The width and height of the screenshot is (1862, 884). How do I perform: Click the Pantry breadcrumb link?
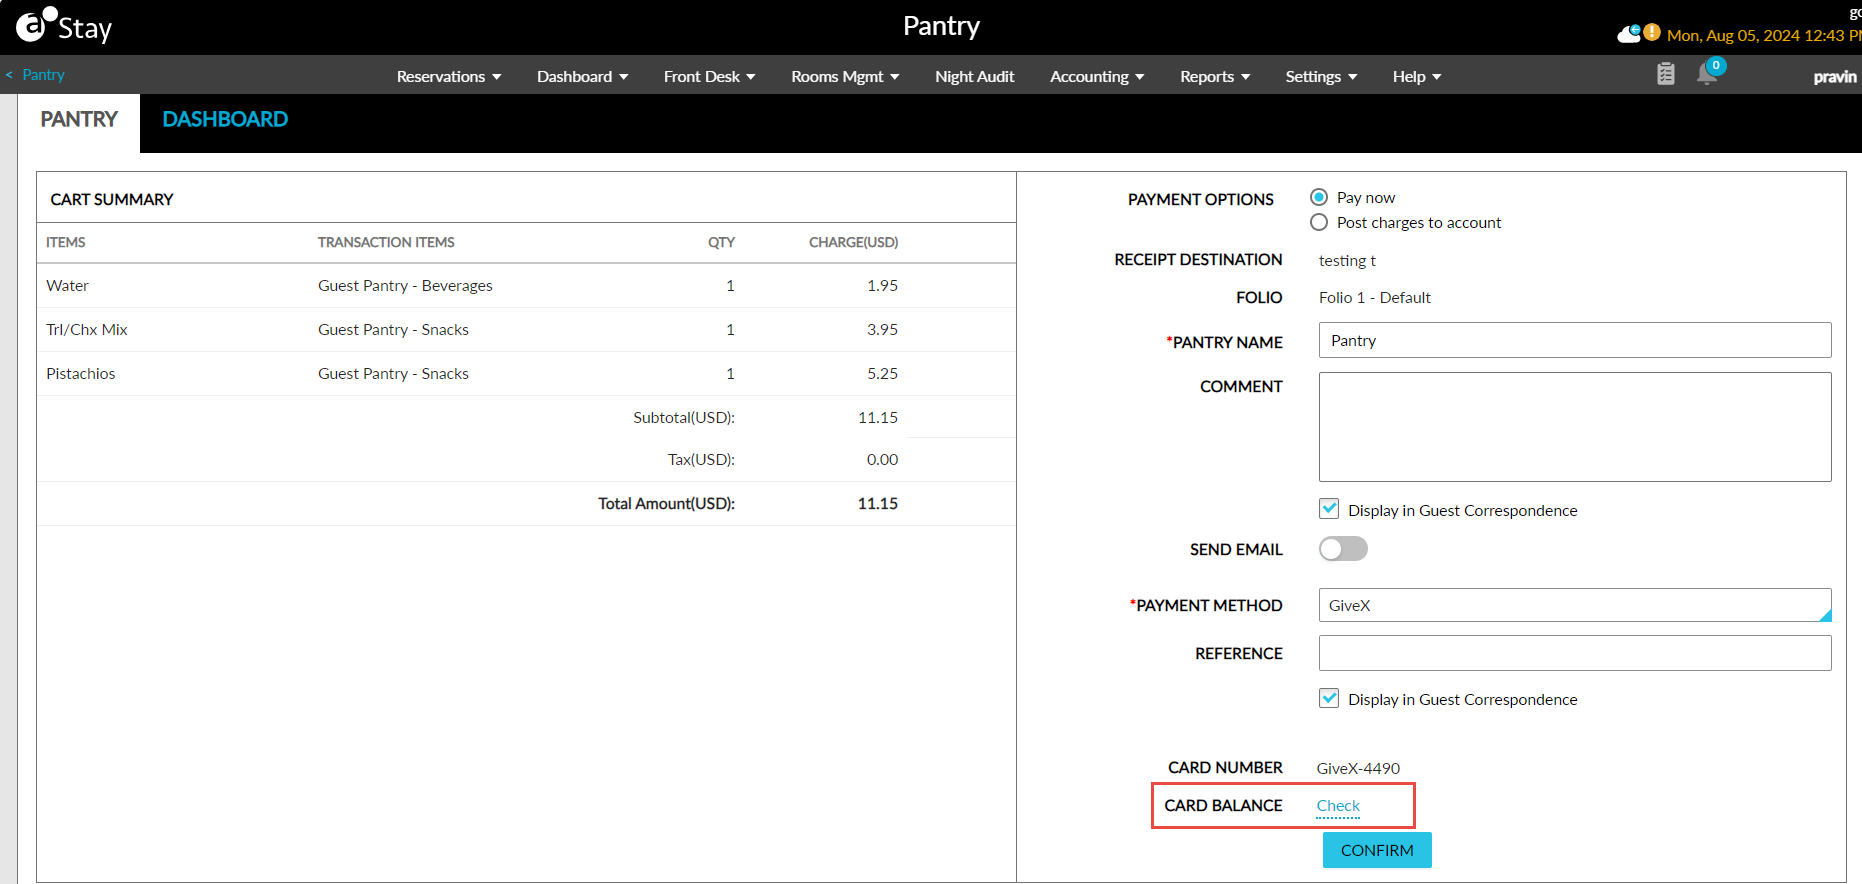(x=43, y=75)
